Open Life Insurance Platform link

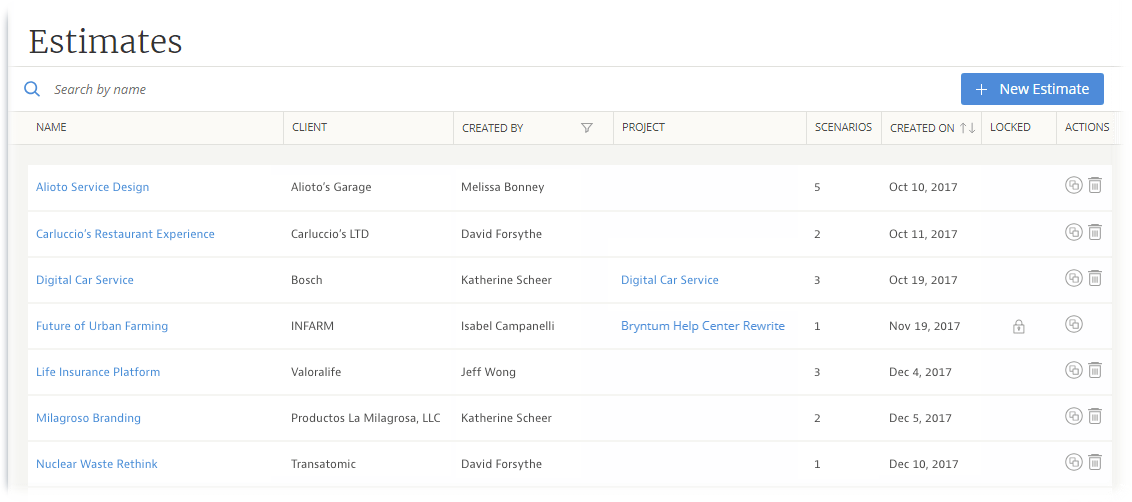click(x=98, y=372)
